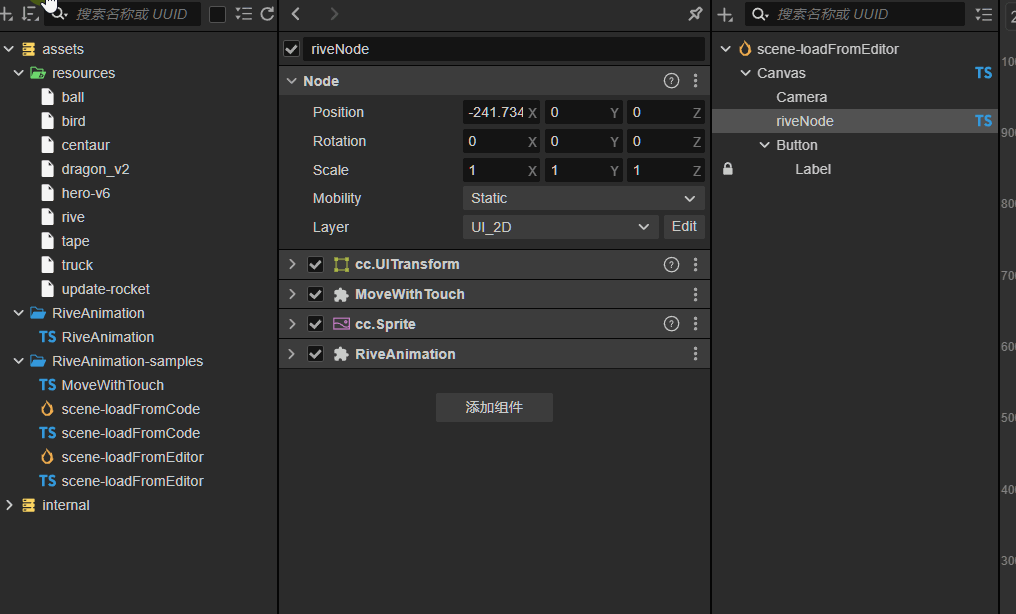This screenshot has height=614, width=1016.
Task: Pin the Inspector panel
Action: click(x=695, y=15)
